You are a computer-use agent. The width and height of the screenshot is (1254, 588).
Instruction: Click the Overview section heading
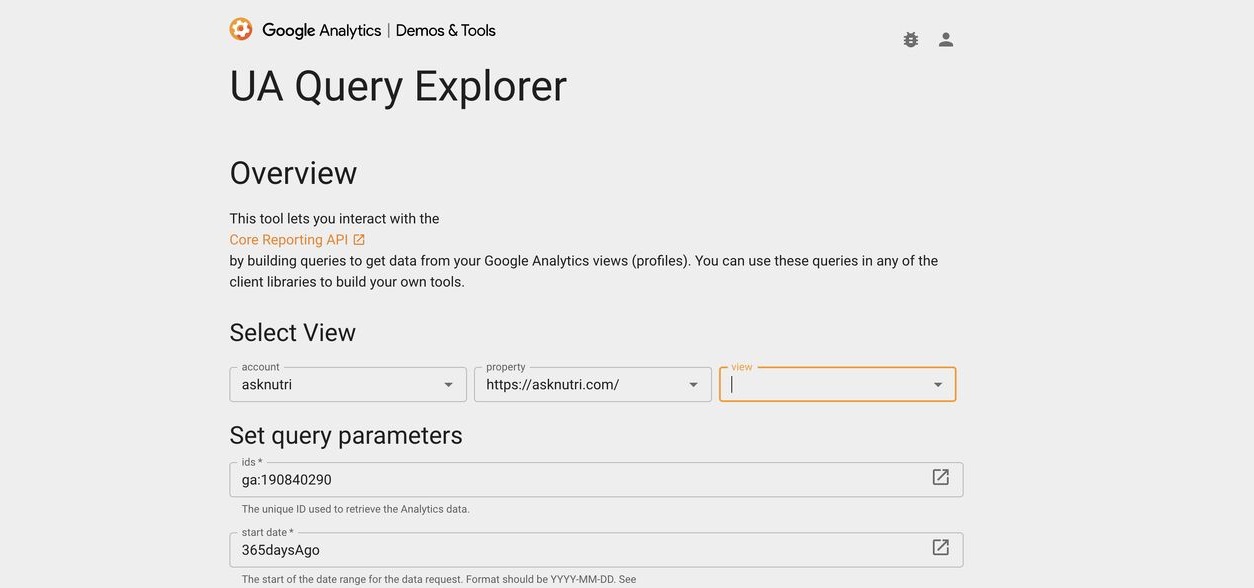pyautogui.click(x=293, y=174)
